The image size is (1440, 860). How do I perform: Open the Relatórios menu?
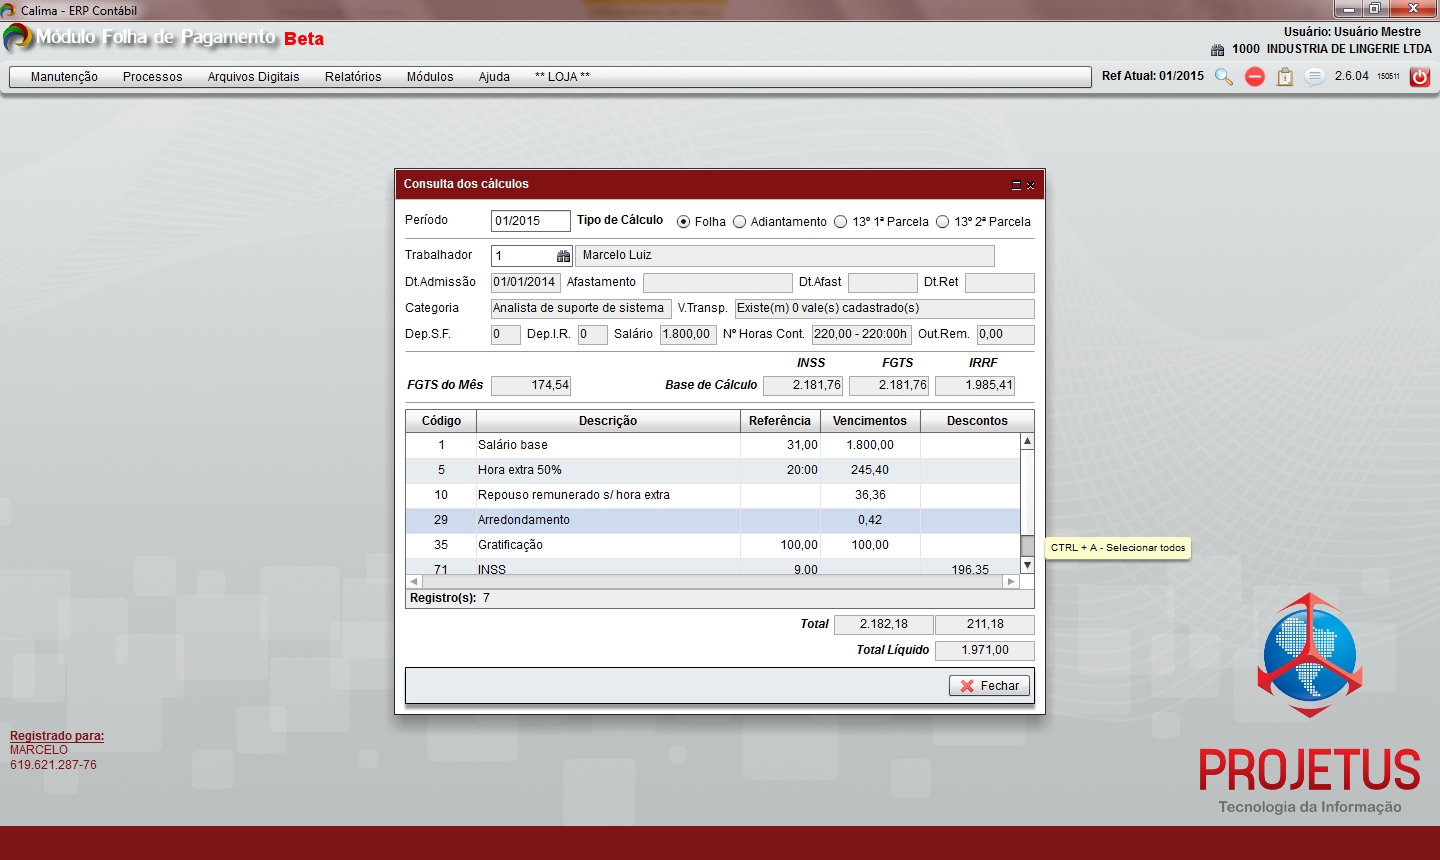pyautogui.click(x=353, y=77)
